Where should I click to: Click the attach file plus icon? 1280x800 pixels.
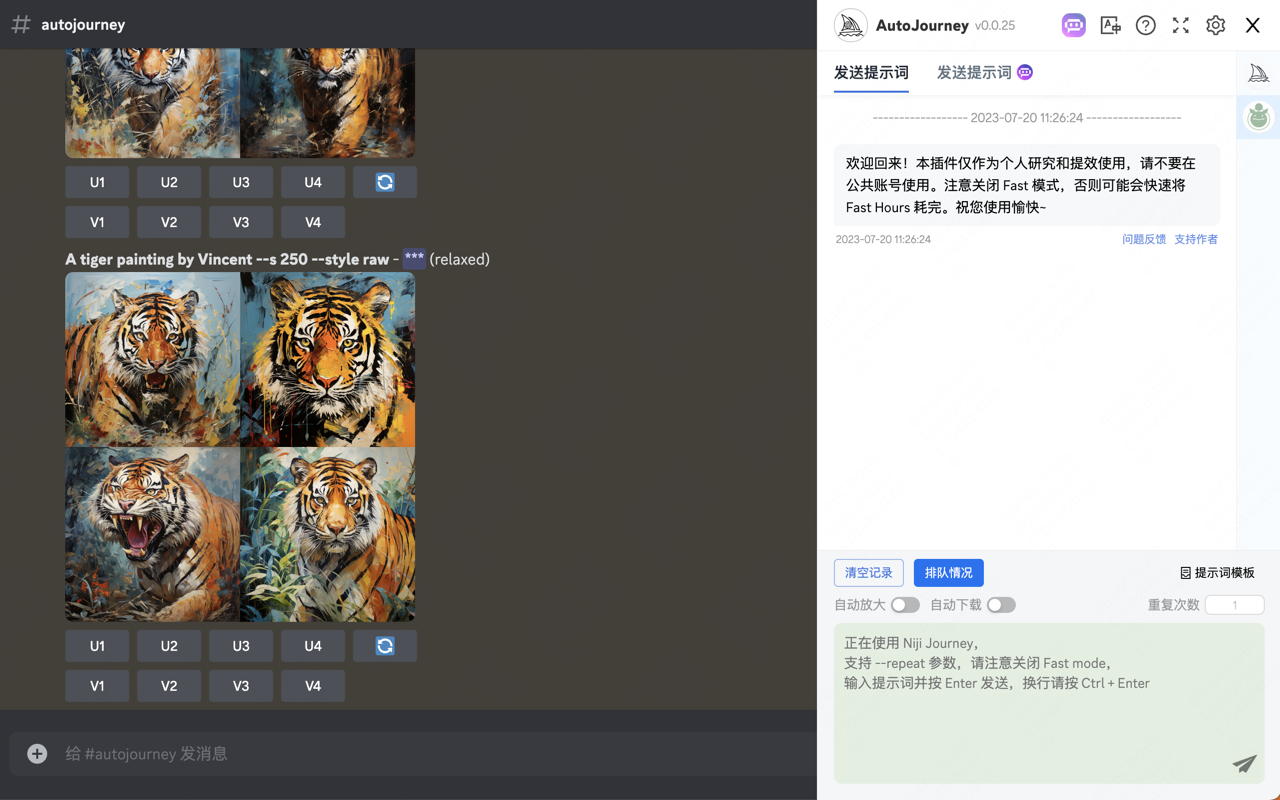coord(37,753)
